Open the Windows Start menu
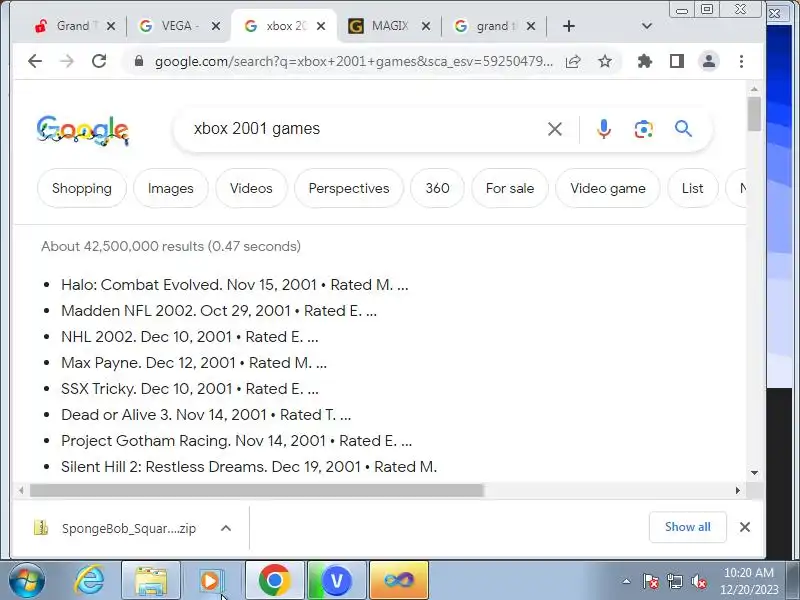 (27, 581)
